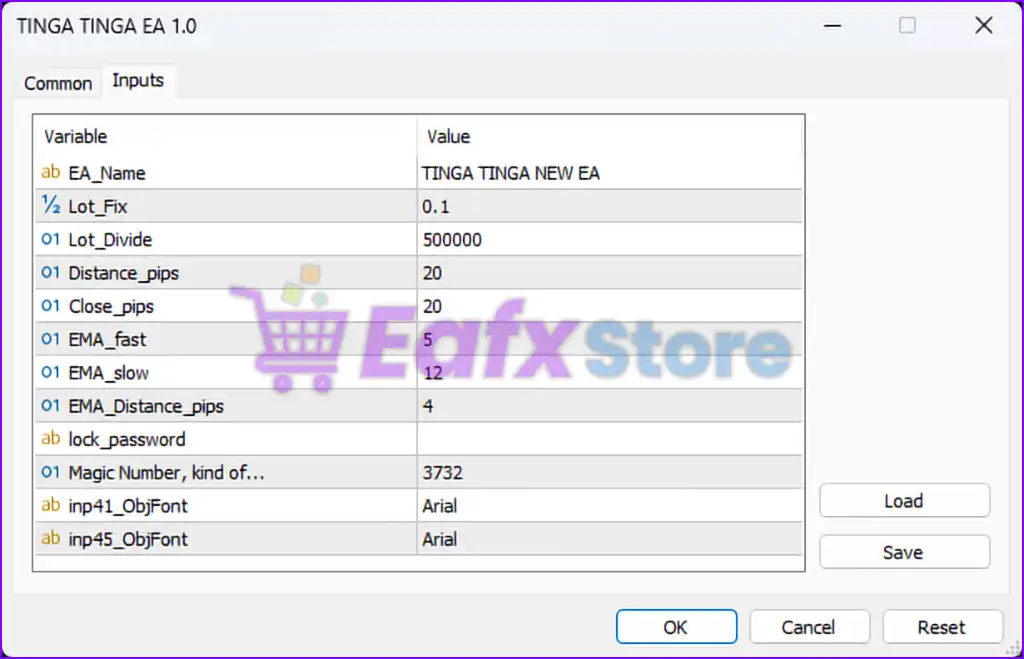Edit the Close_pips value 20
The image size is (1024, 659).
pos(610,306)
